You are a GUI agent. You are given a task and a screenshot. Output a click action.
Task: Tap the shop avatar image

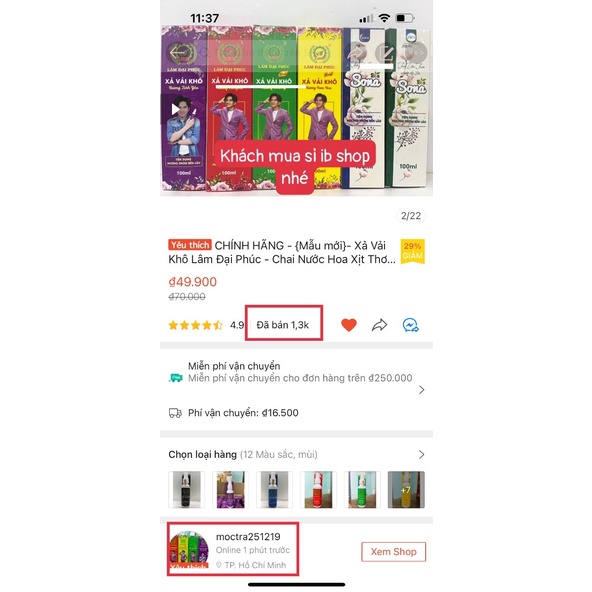188,550
